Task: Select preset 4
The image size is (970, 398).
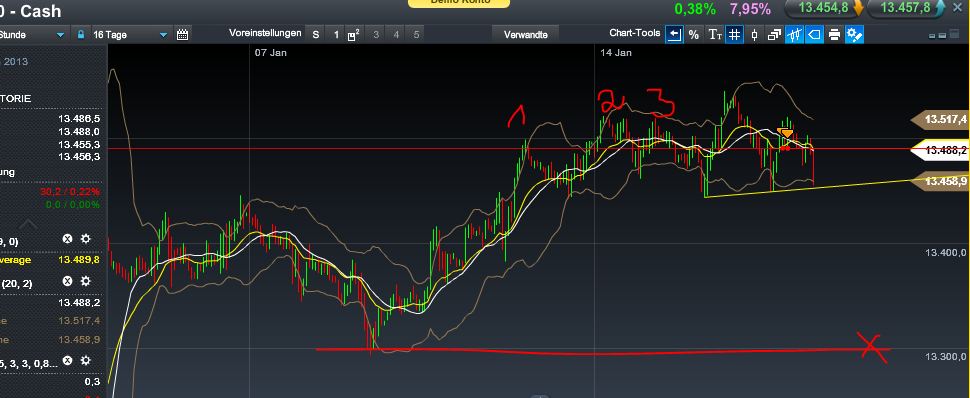Action: tap(396, 35)
